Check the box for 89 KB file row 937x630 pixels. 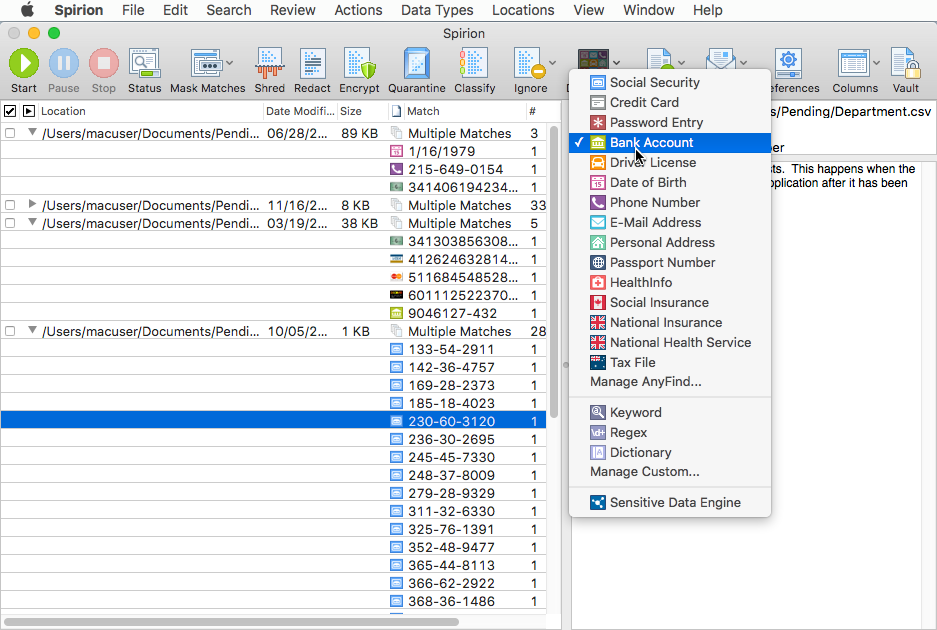pos(10,133)
